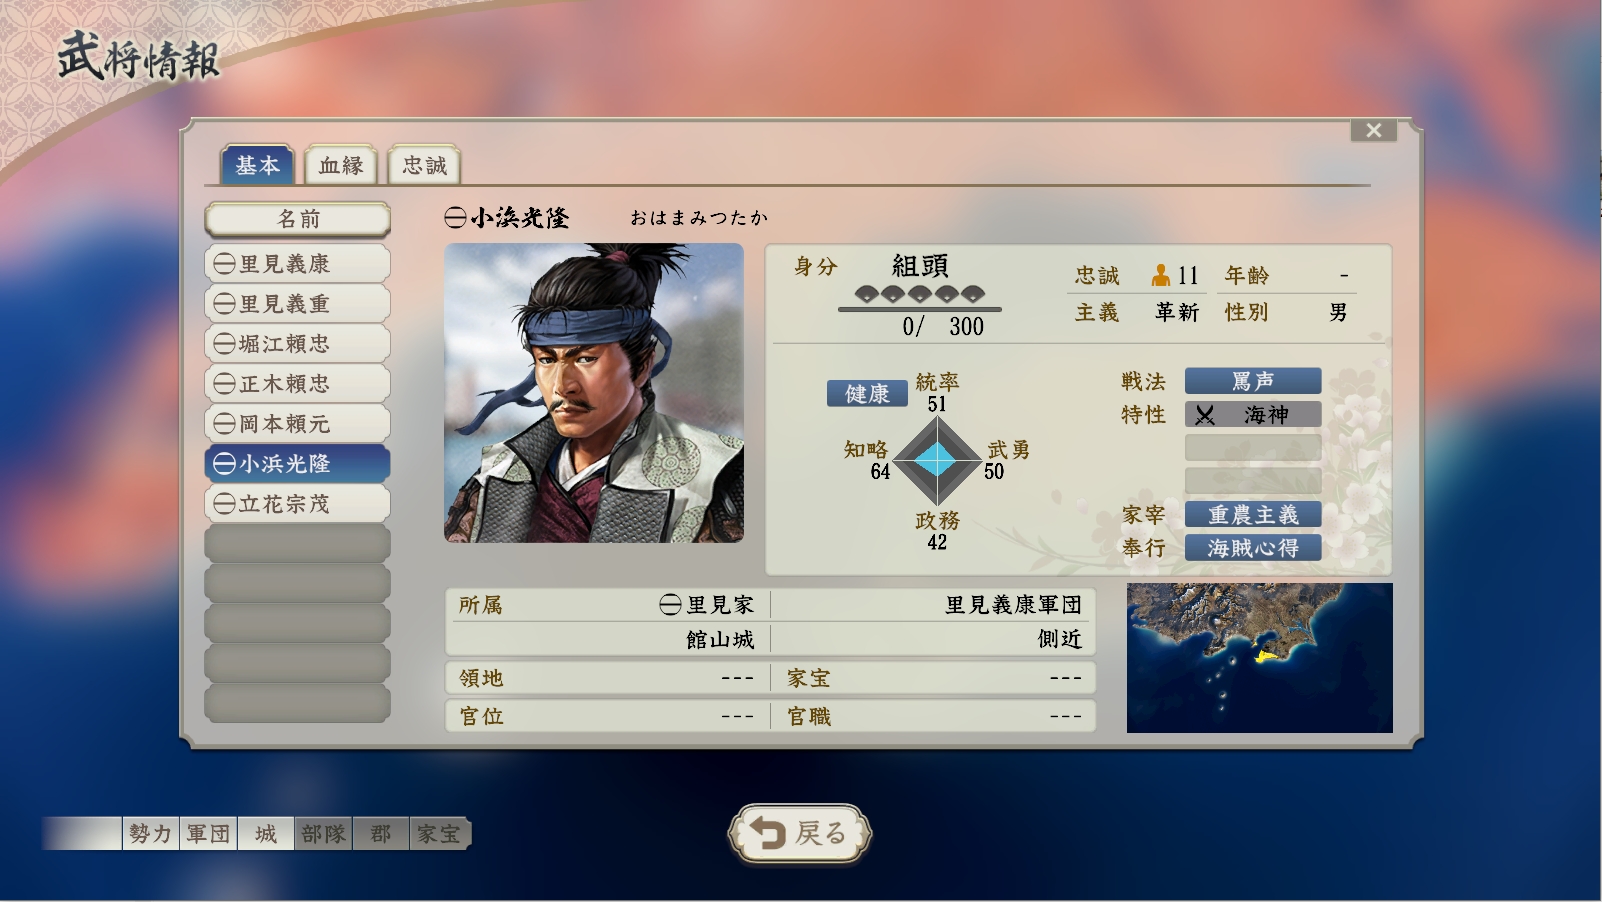Click the orange loyalty person icon

[x=1161, y=275]
